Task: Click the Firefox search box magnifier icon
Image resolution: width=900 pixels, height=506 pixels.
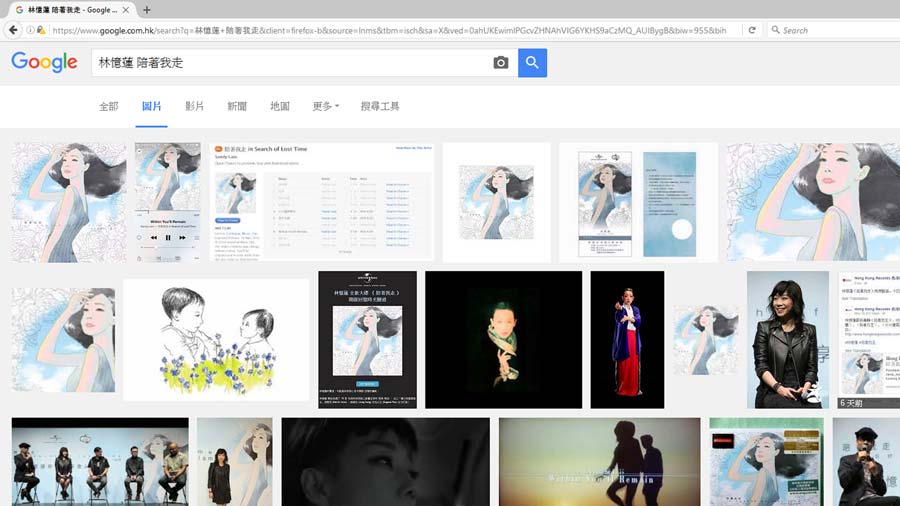Action: (x=775, y=30)
